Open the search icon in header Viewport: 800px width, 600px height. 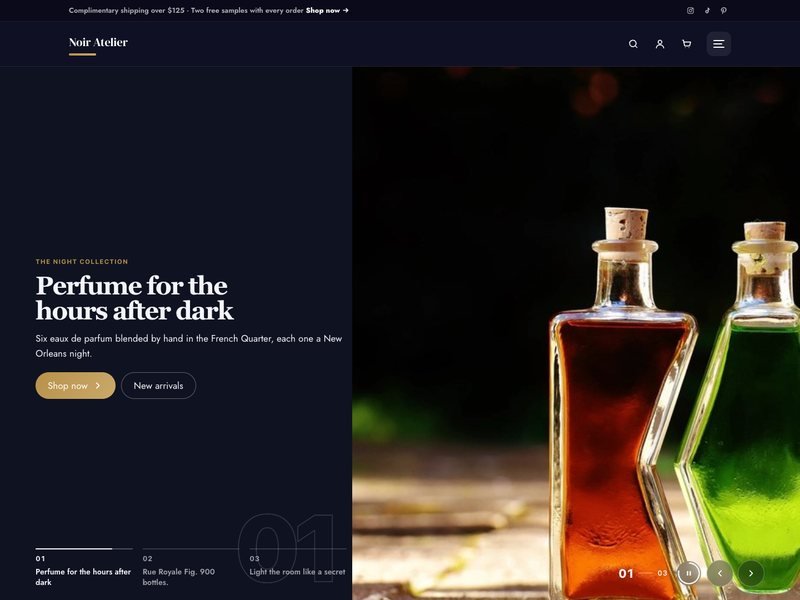[633, 44]
